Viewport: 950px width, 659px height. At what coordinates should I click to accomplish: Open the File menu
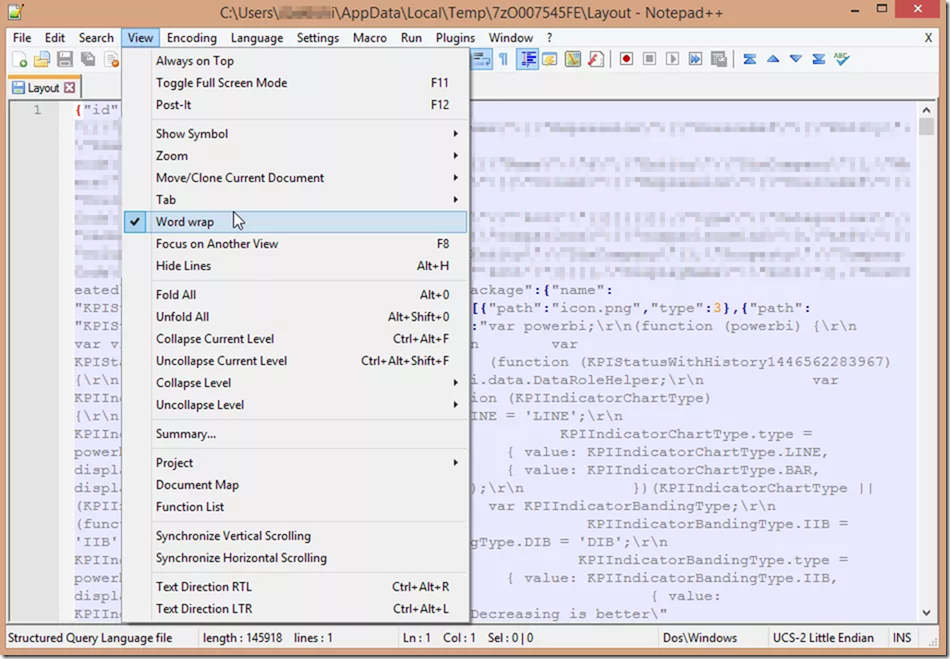pos(22,38)
